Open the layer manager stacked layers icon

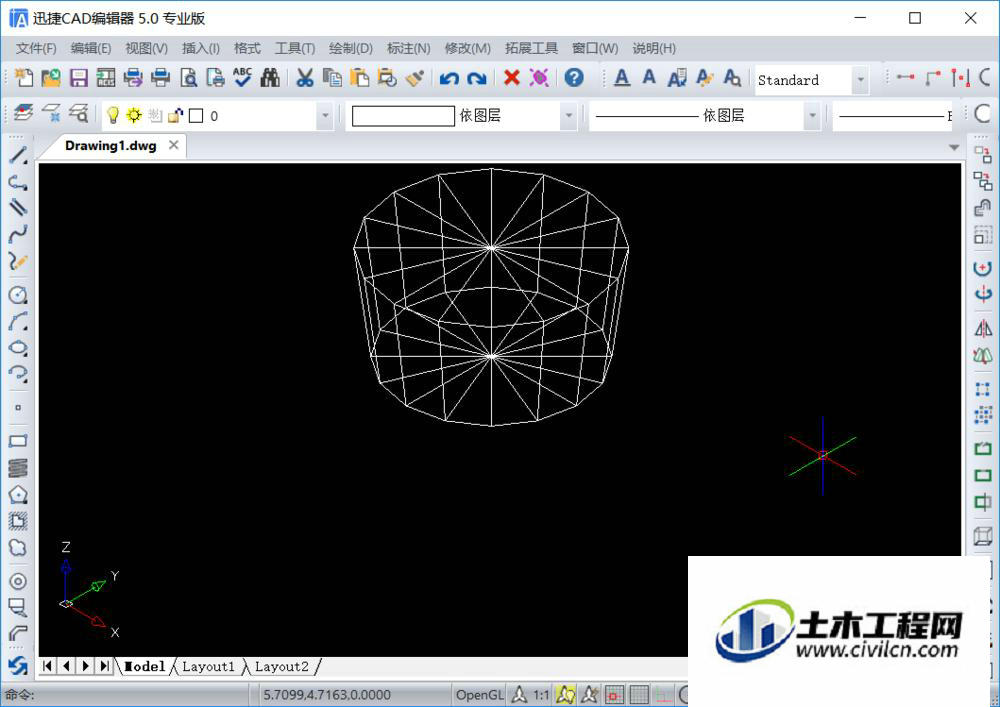tap(24, 114)
